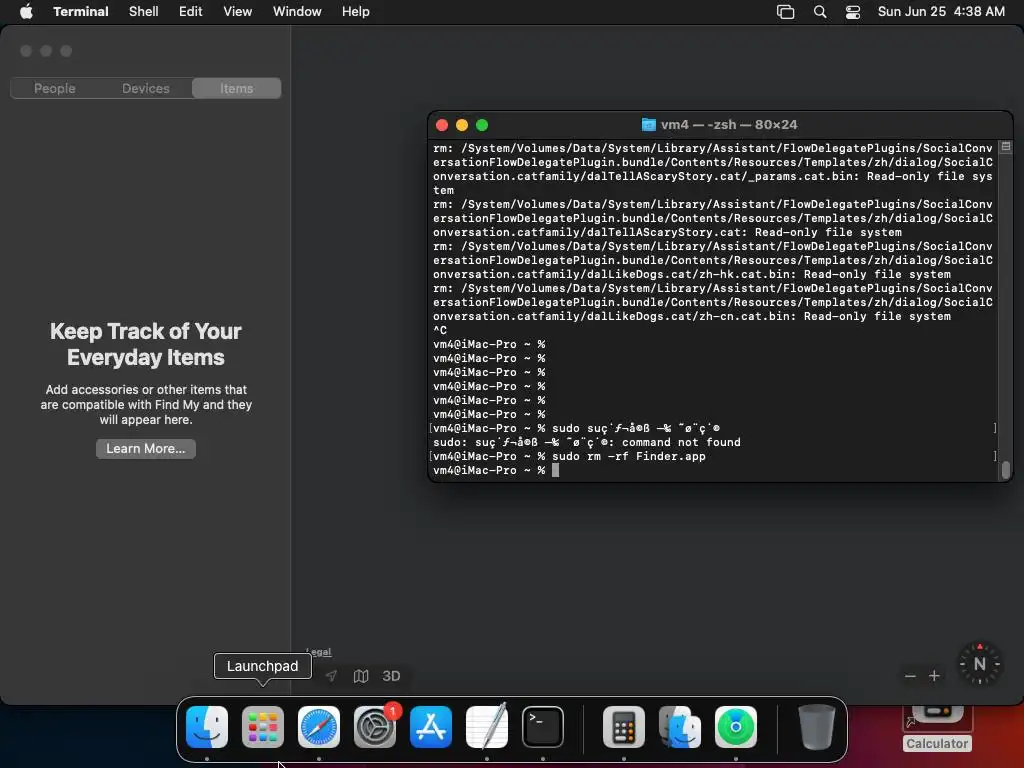
Task: Click the date and time clock
Action: click(941, 11)
